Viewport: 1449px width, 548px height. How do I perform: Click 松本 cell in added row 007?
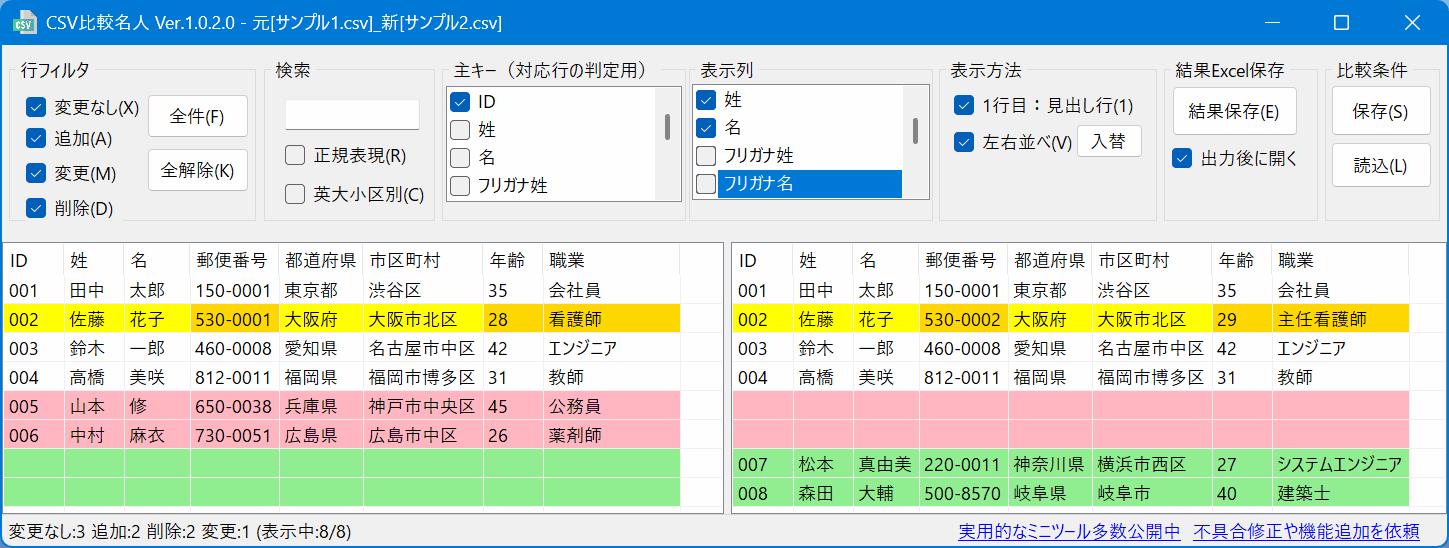[x=823, y=464]
